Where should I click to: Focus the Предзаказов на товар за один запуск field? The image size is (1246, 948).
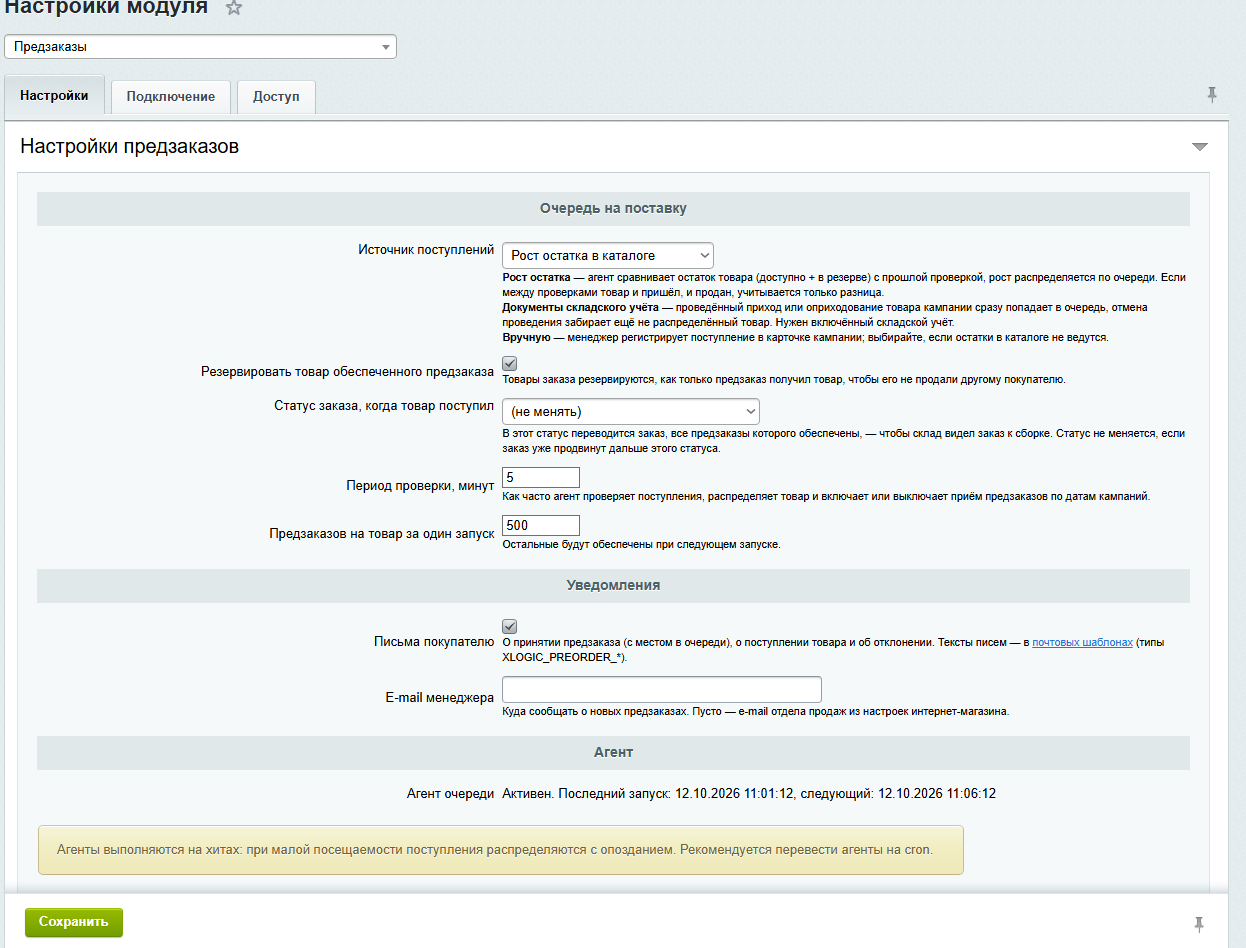pyautogui.click(x=541, y=526)
